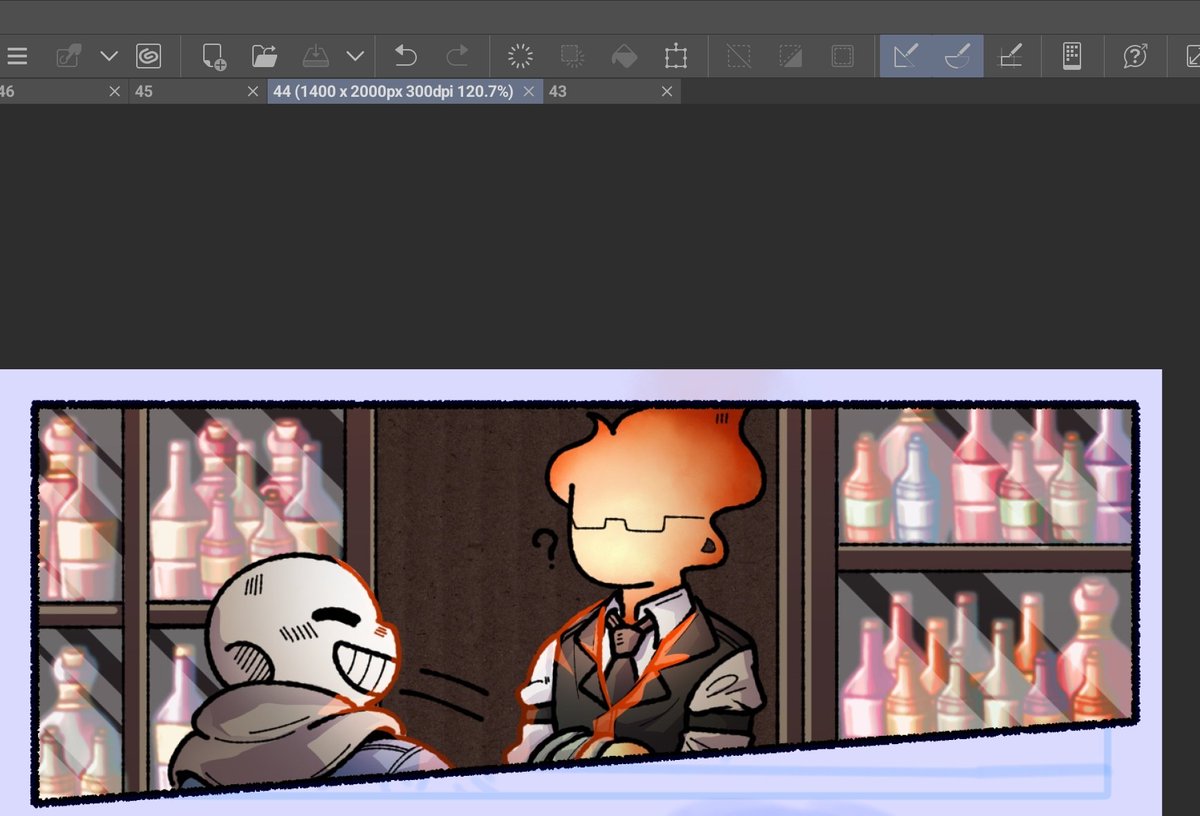Image resolution: width=1200 pixels, height=816 pixels.
Task: Save the current canvas
Action: click(316, 55)
